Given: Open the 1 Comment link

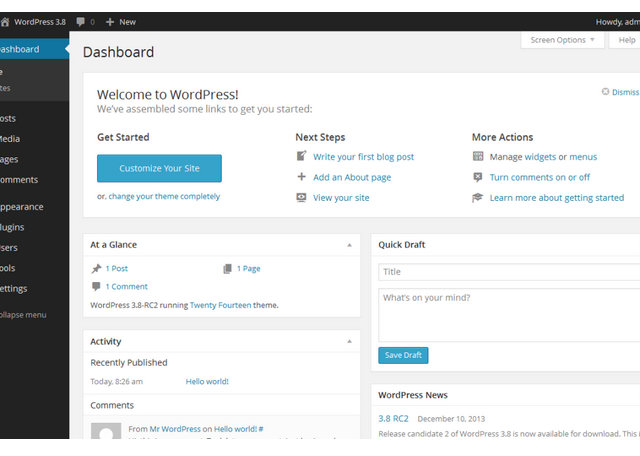Looking at the screenshot, I should pyautogui.click(x=127, y=287).
